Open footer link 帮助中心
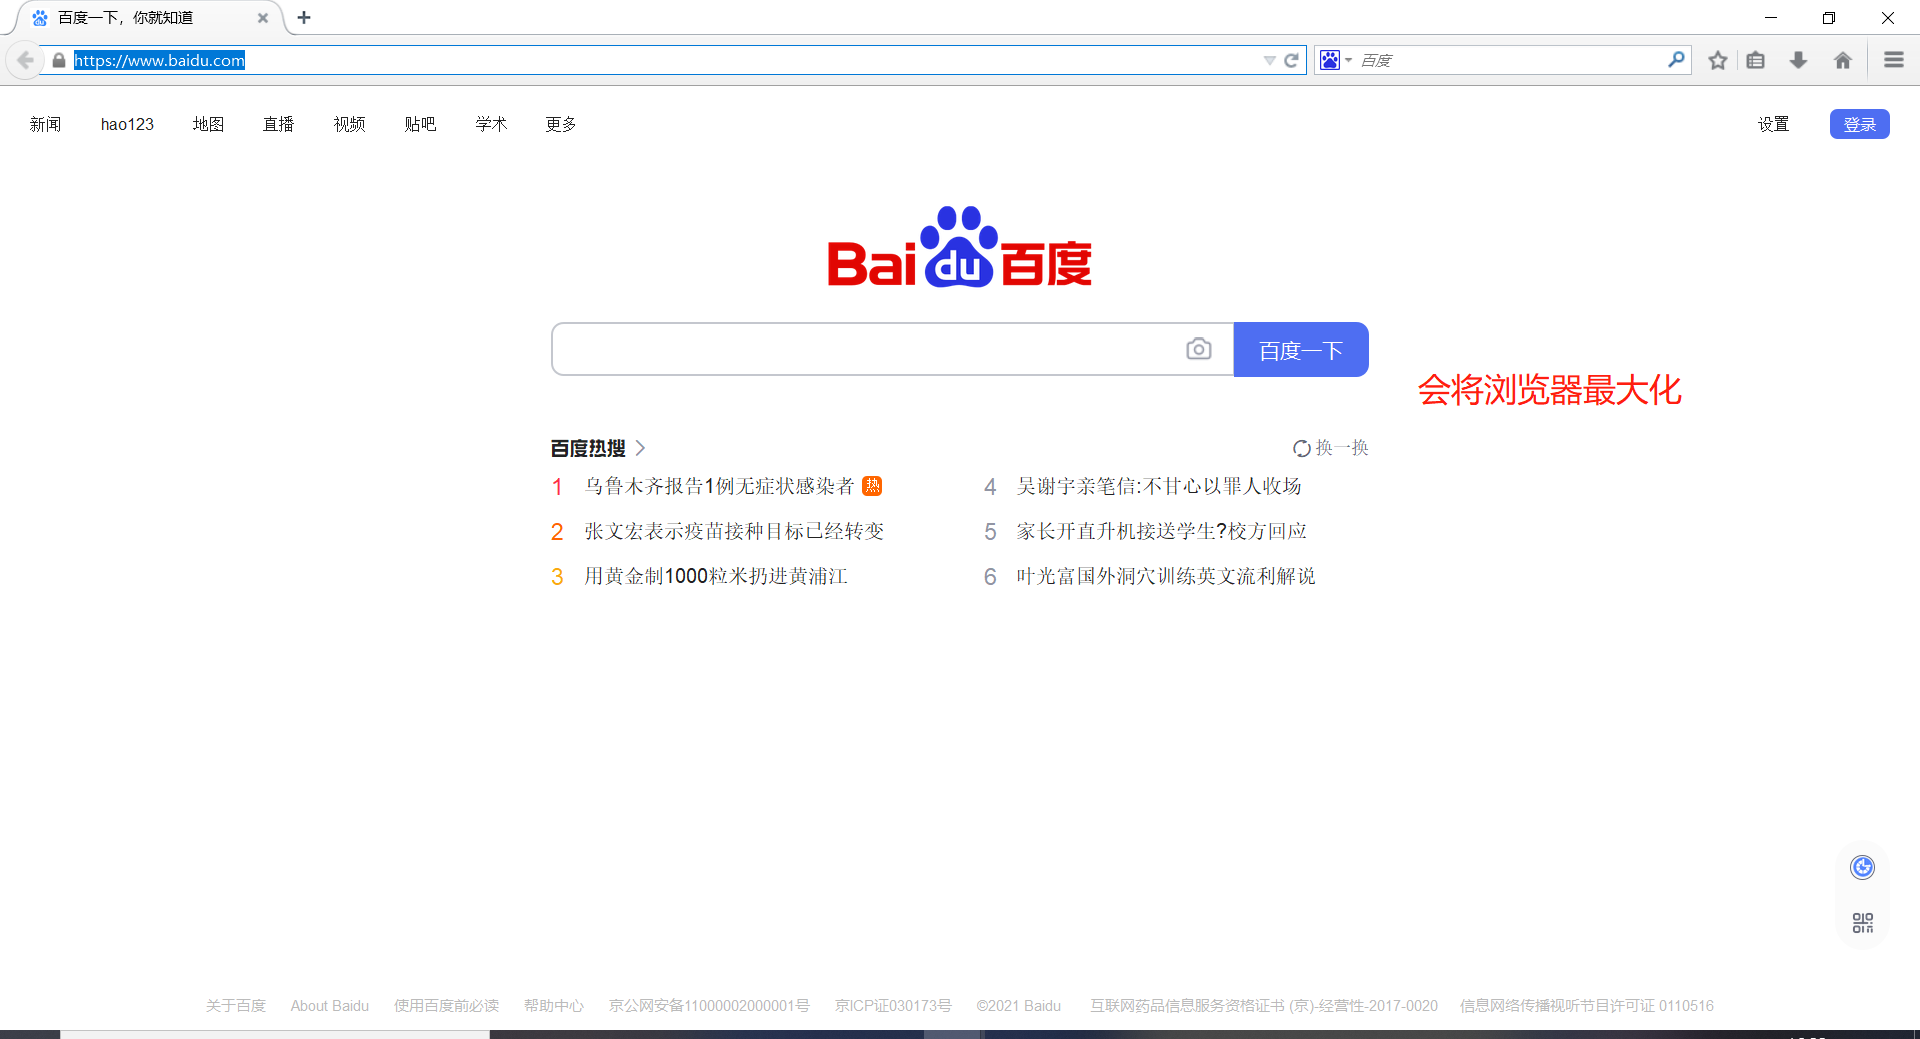The width and height of the screenshot is (1920, 1039). point(554,1006)
